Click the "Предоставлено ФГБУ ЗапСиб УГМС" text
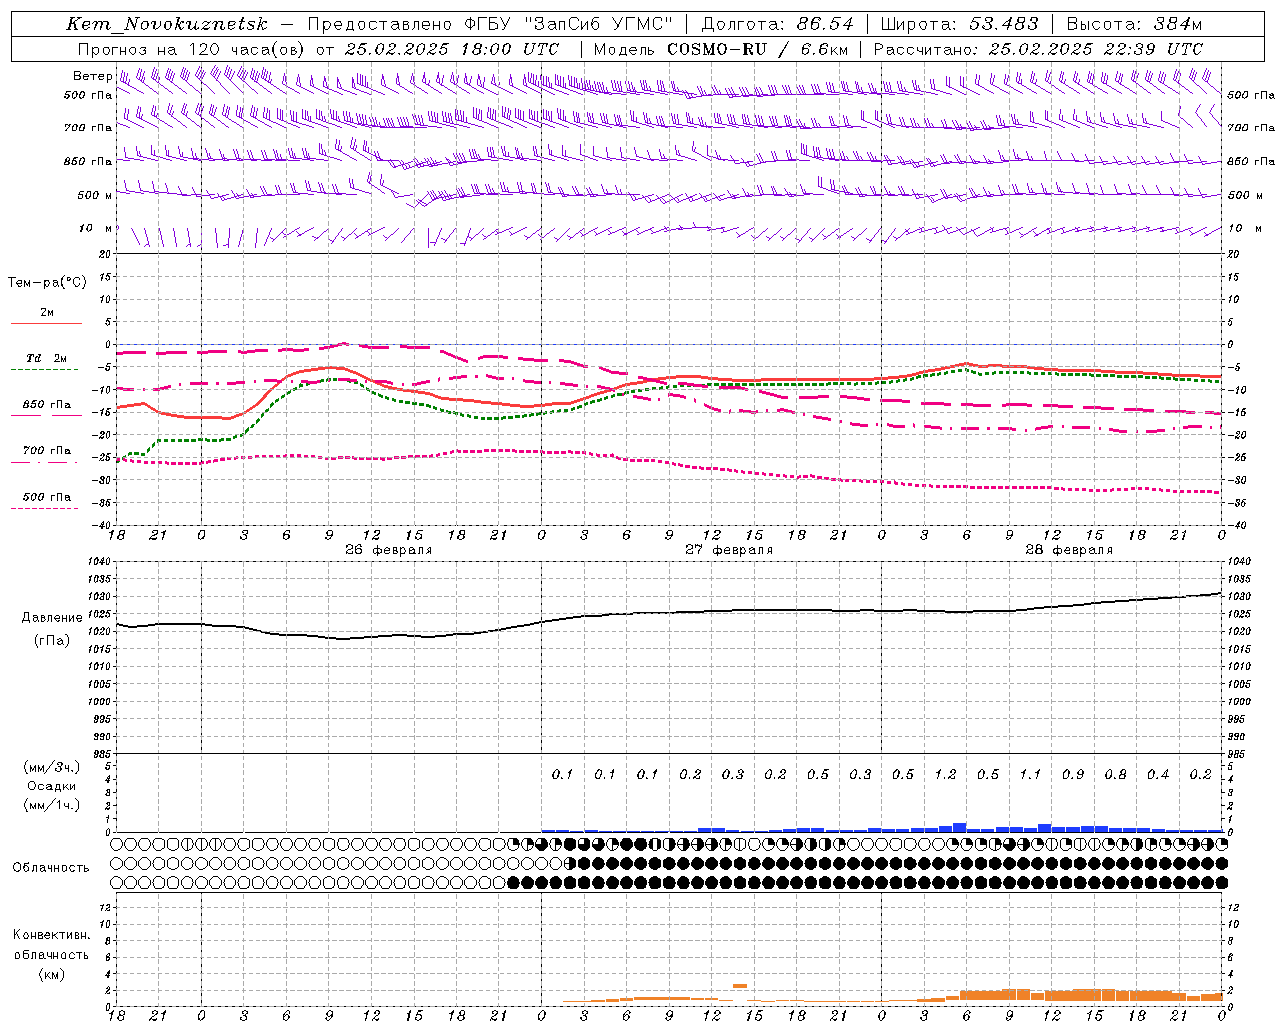Viewport: 1280px width, 1024px height. [490, 24]
